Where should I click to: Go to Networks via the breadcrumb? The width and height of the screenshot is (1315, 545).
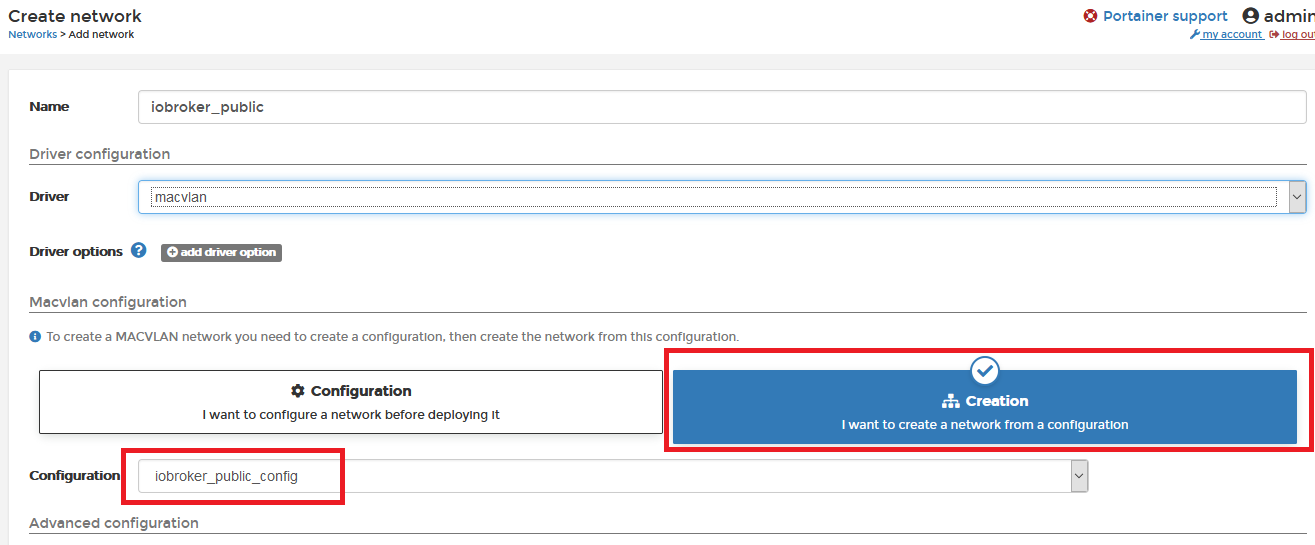tap(32, 34)
